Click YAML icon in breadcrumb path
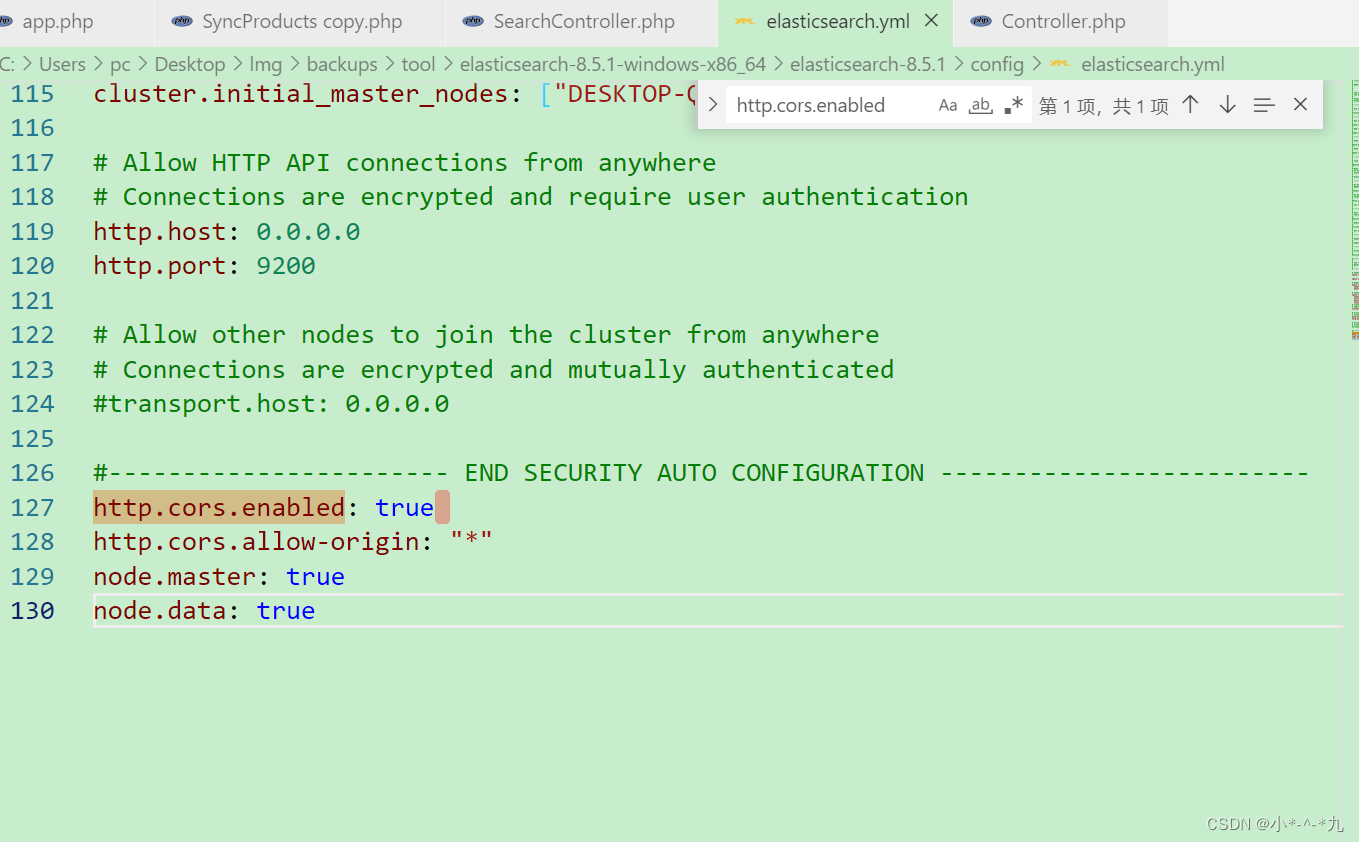This screenshot has width=1359, height=842. pos(1060,64)
